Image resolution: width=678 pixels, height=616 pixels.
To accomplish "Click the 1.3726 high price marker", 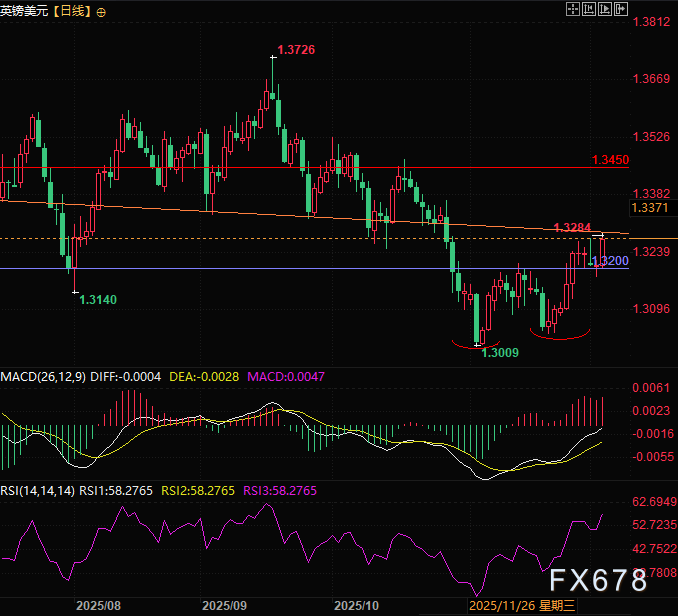I will (x=296, y=49).
